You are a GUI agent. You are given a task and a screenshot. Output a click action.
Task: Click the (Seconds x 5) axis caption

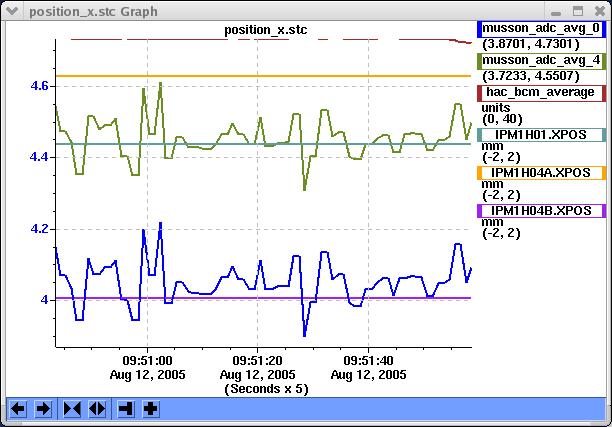266,389
